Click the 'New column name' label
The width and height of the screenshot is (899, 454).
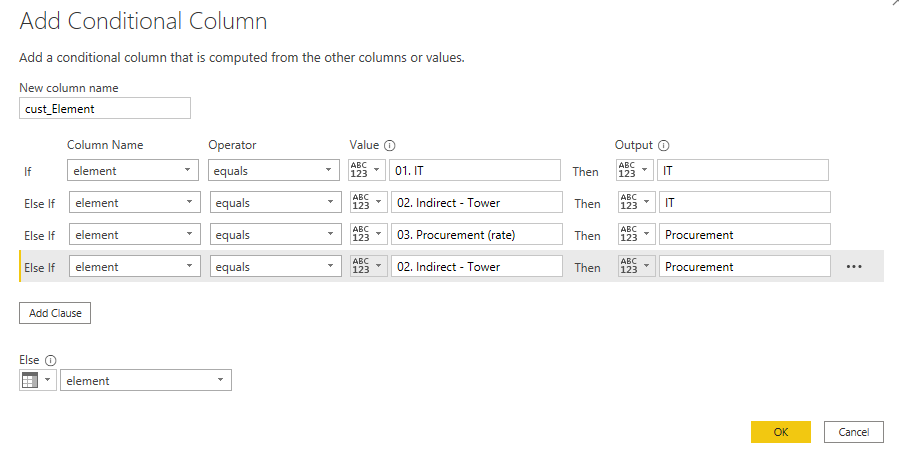pyautogui.click(x=69, y=88)
